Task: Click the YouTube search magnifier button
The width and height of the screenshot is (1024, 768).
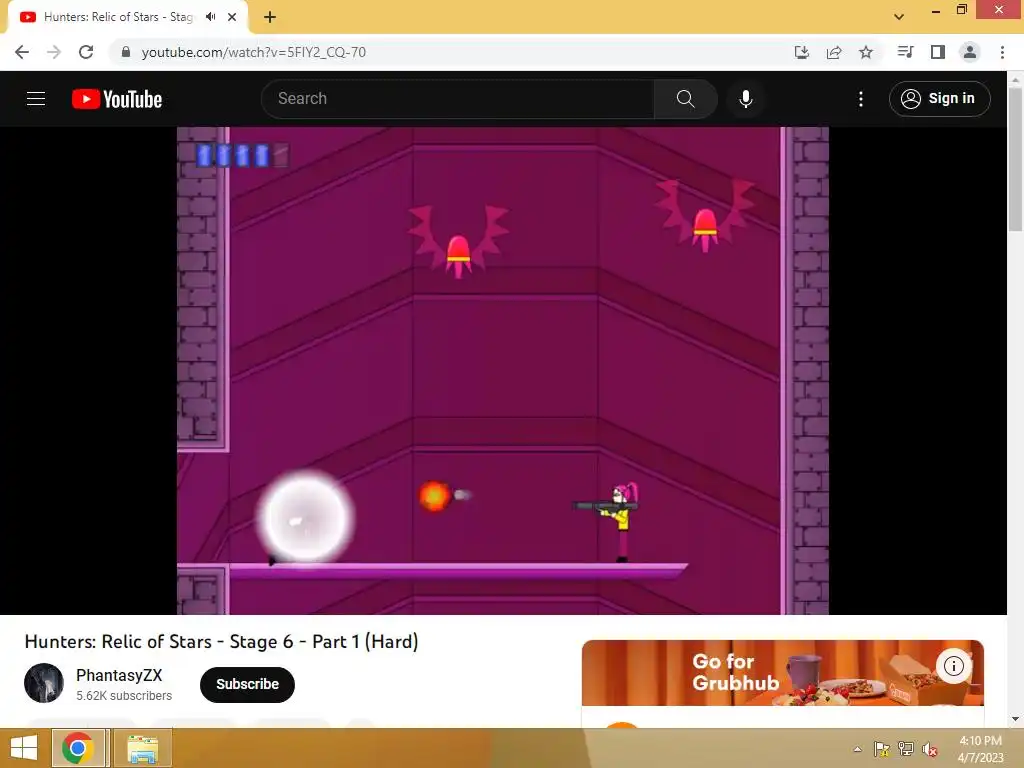Action: (685, 99)
